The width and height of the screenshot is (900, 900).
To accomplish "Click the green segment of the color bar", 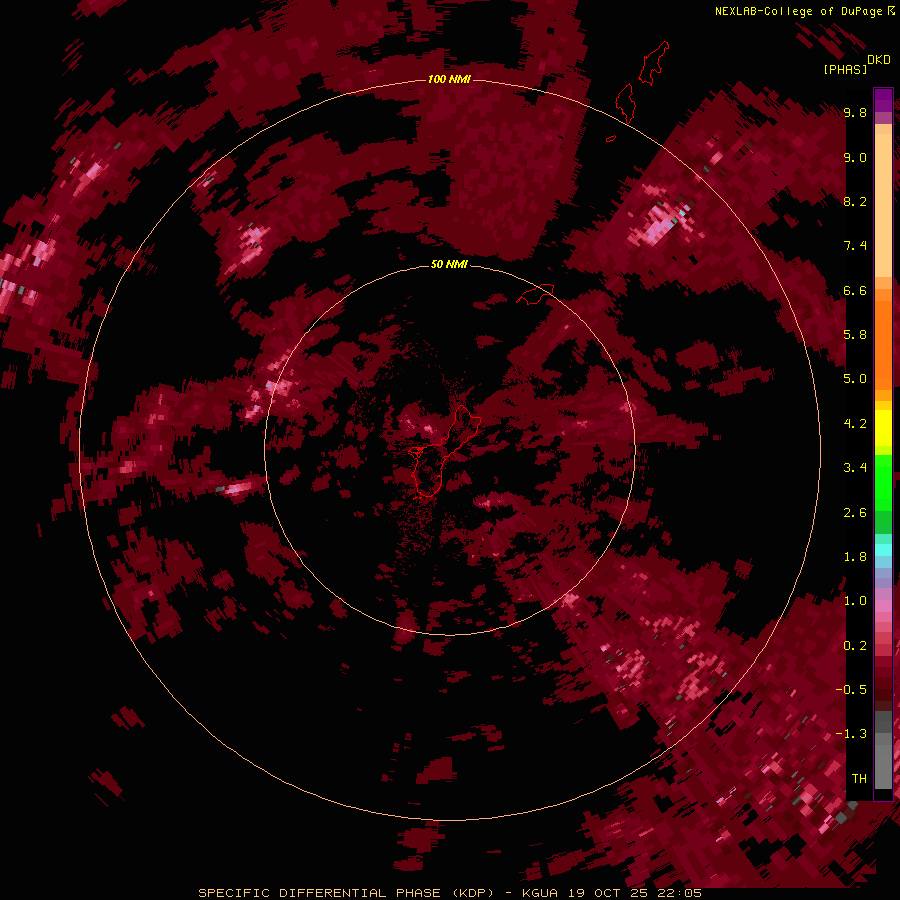I will pos(883,494).
